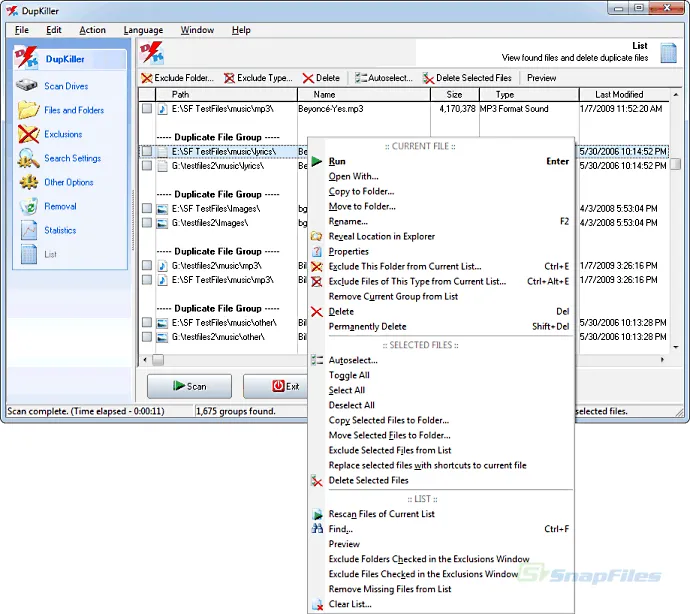Check the Beyoncé-Yes.mp3 row checkbox
The image size is (690, 614).
(147, 108)
